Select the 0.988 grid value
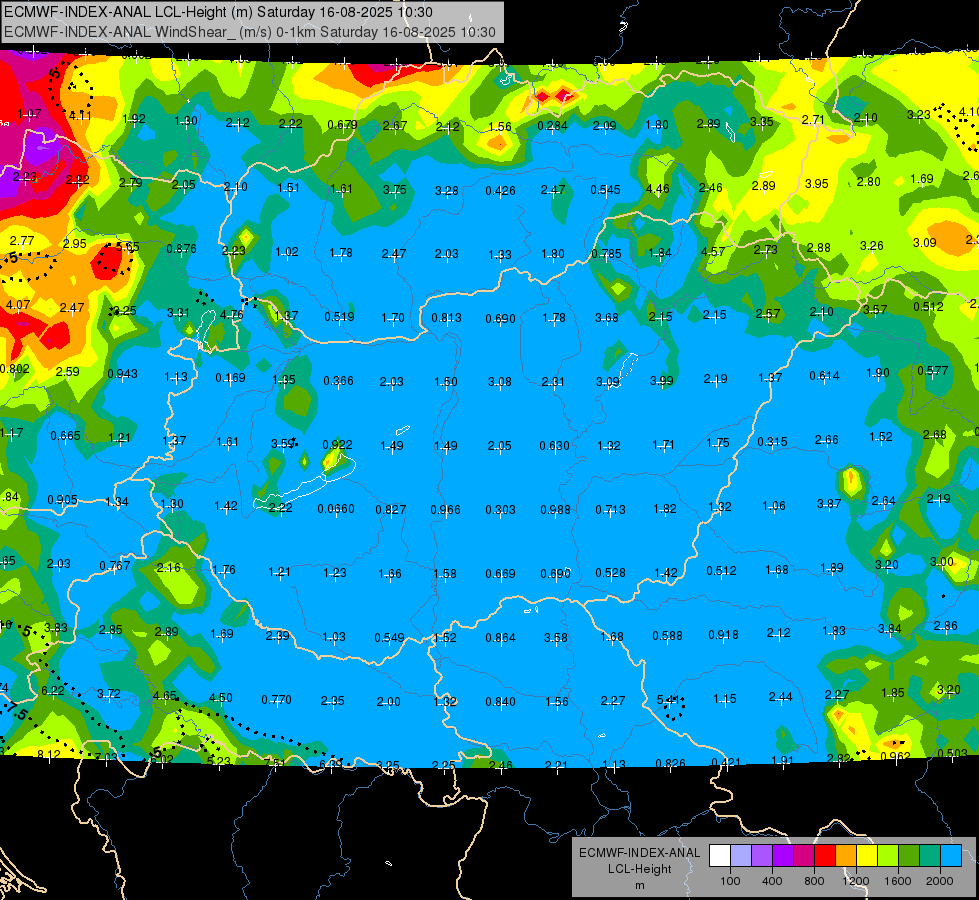The image size is (979, 900). [556, 510]
